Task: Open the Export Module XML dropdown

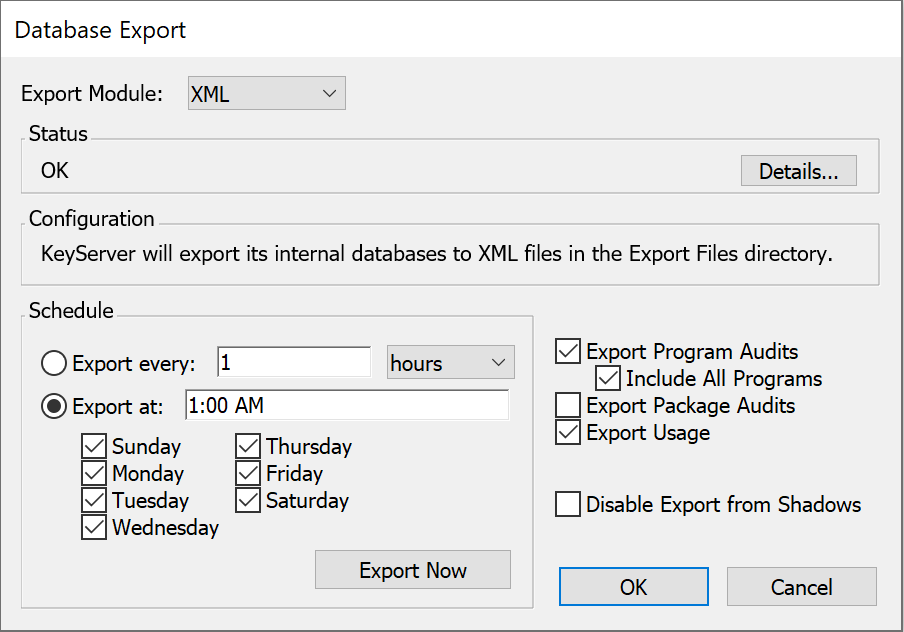Action: point(266,93)
